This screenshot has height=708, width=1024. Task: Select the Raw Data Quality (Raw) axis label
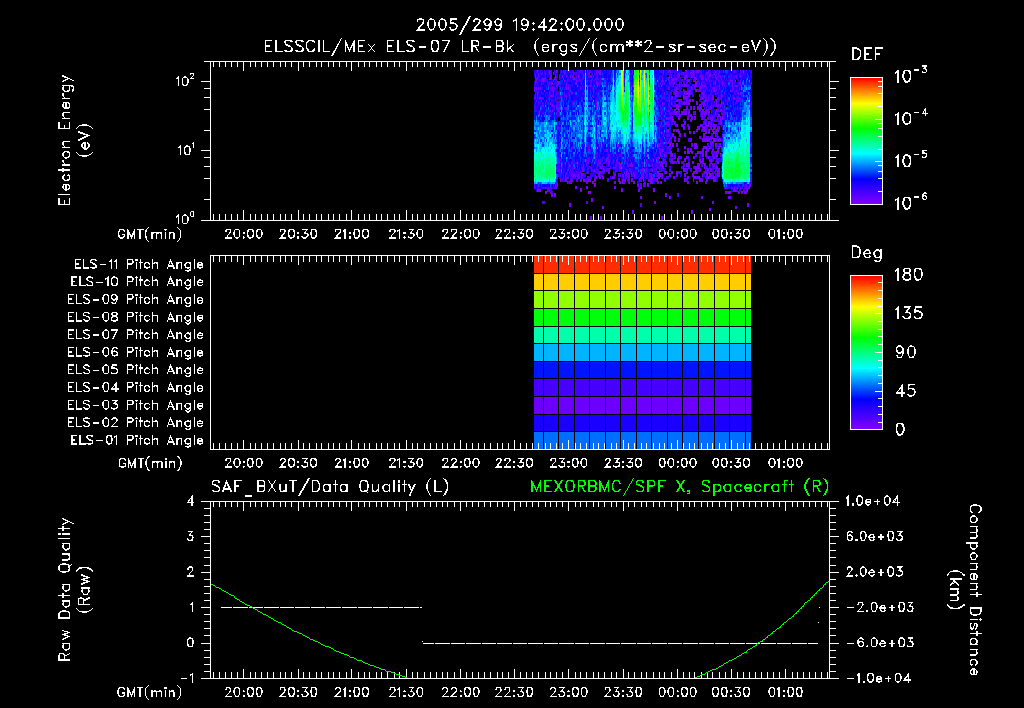coord(74,590)
